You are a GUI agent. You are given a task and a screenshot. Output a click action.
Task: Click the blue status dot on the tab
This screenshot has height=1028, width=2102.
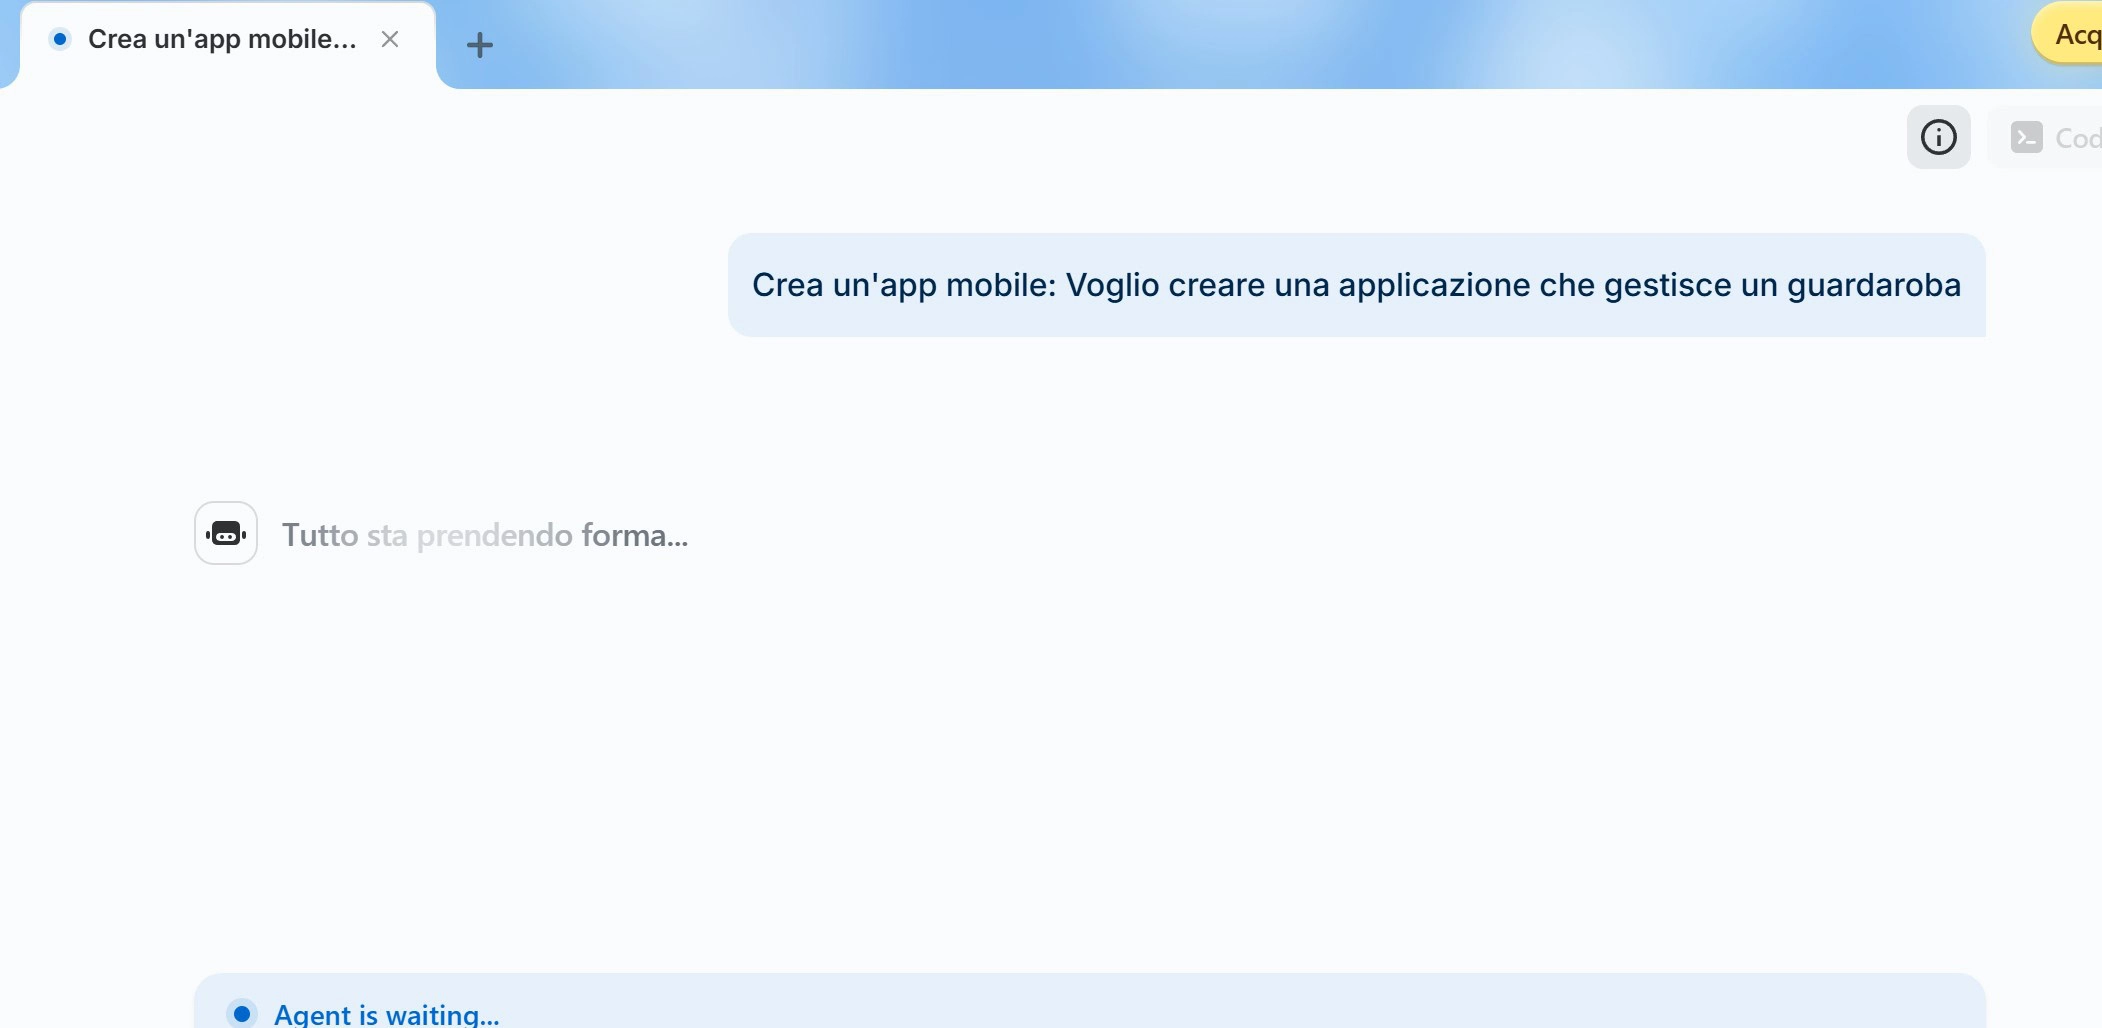click(x=60, y=39)
